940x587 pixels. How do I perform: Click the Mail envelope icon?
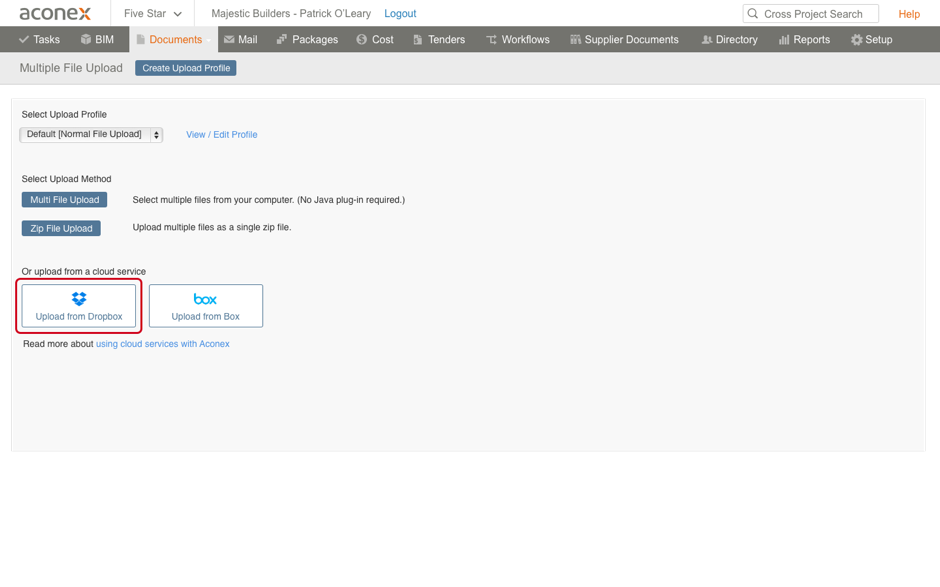tap(229, 40)
